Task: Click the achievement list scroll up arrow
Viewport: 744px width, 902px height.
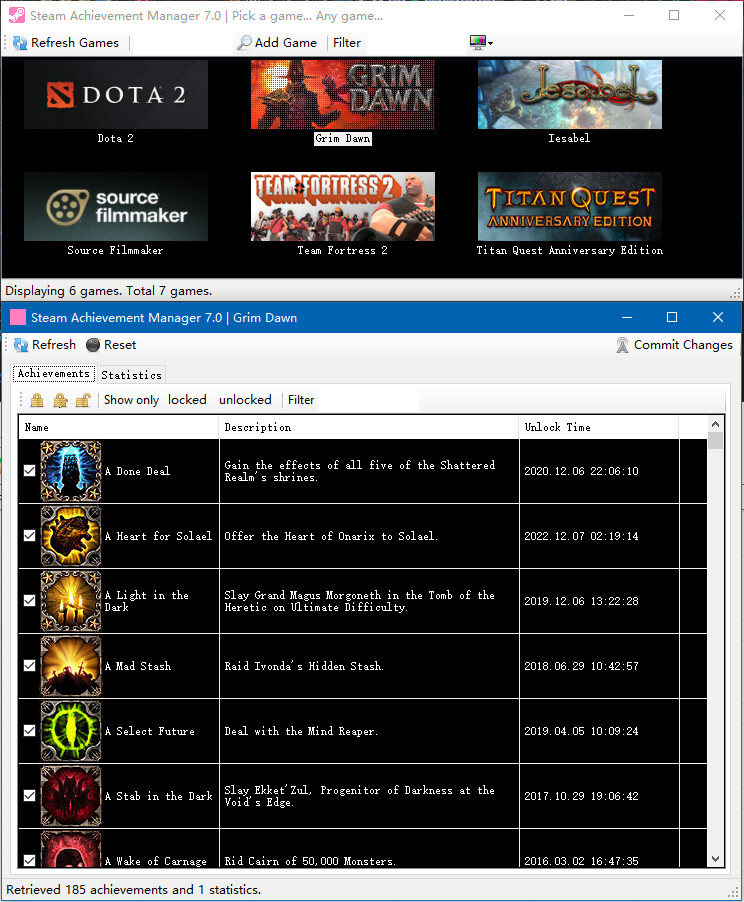Action: click(x=715, y=424)
